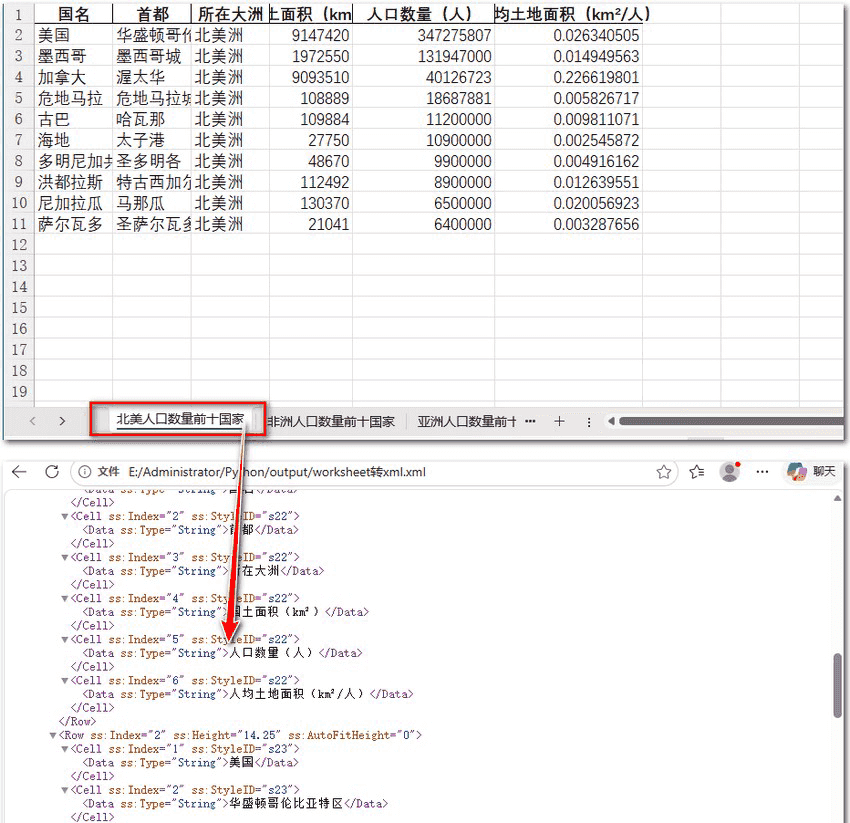Select the cell with value 0.226619801

click(x=568, y=78)
